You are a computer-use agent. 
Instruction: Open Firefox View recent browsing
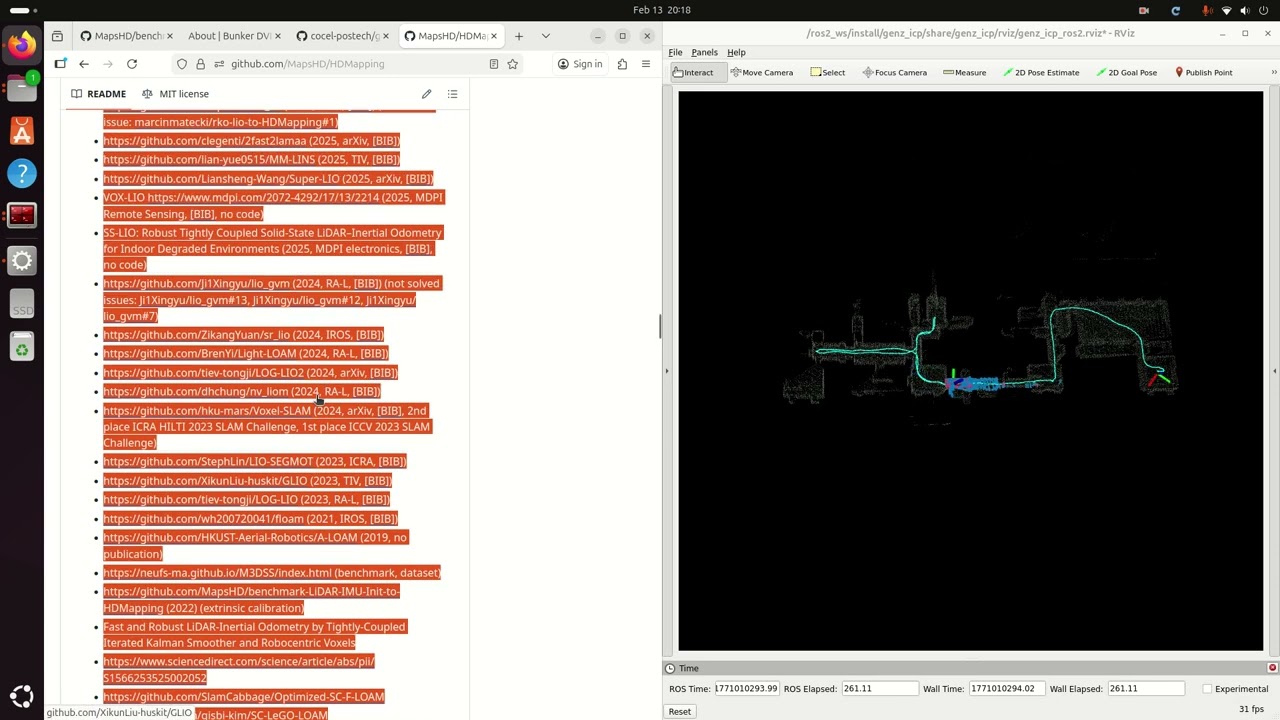57,36
